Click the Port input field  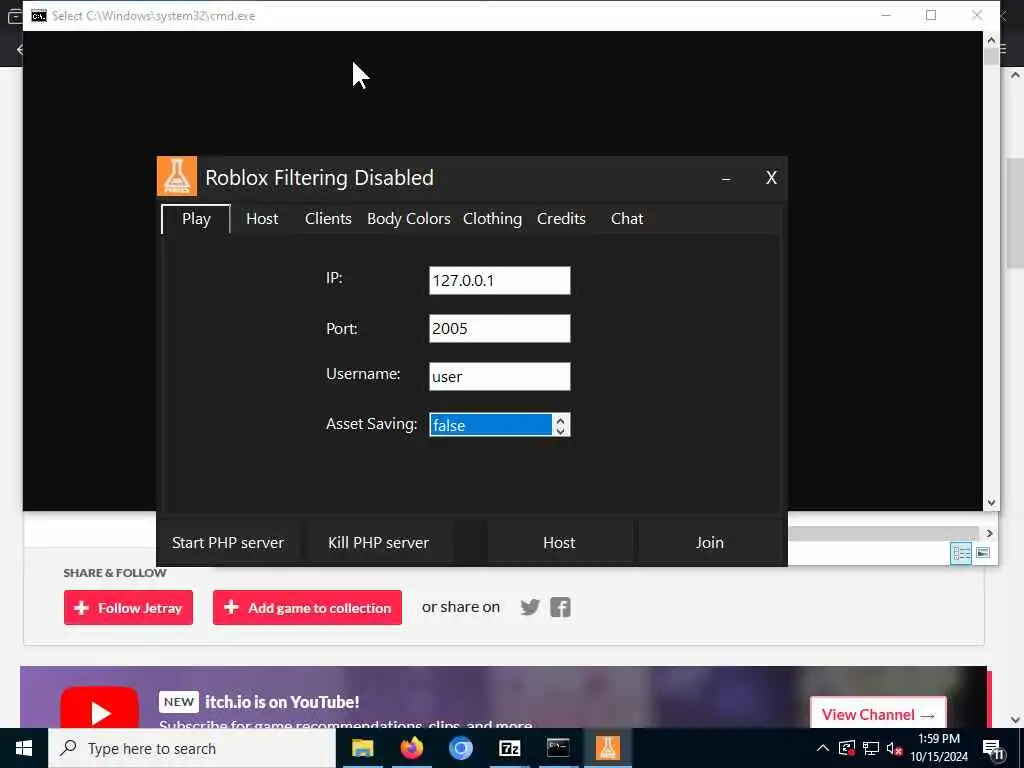click(x=500, y=328)
